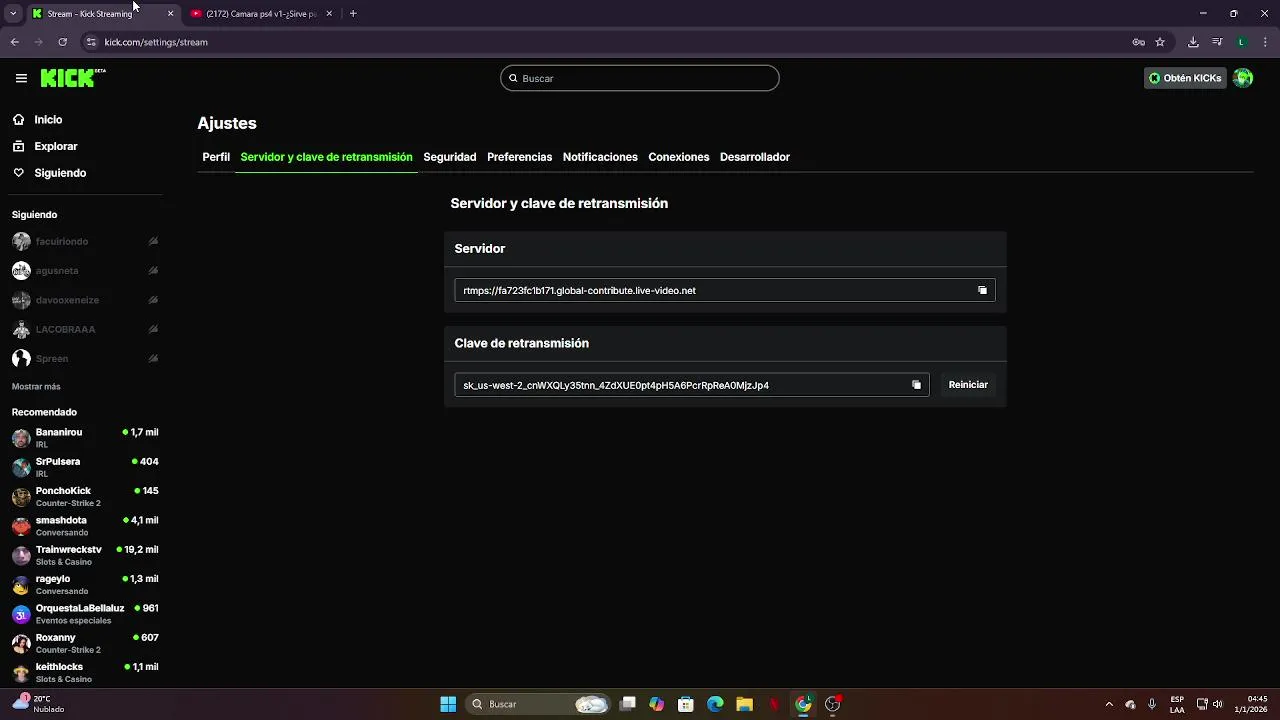
Task: Switch to the Camara ps4 browser tab
Action: point(262,13)
